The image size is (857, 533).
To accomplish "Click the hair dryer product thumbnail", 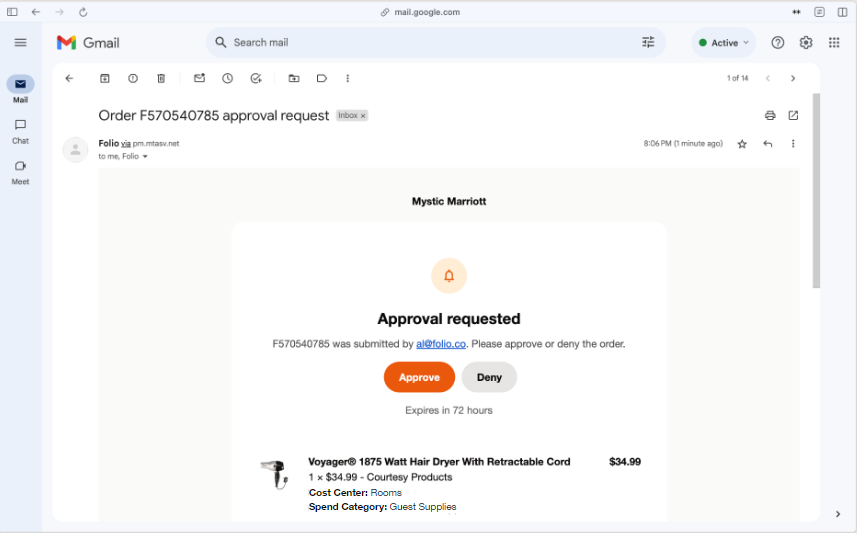I will coord(275,474).
